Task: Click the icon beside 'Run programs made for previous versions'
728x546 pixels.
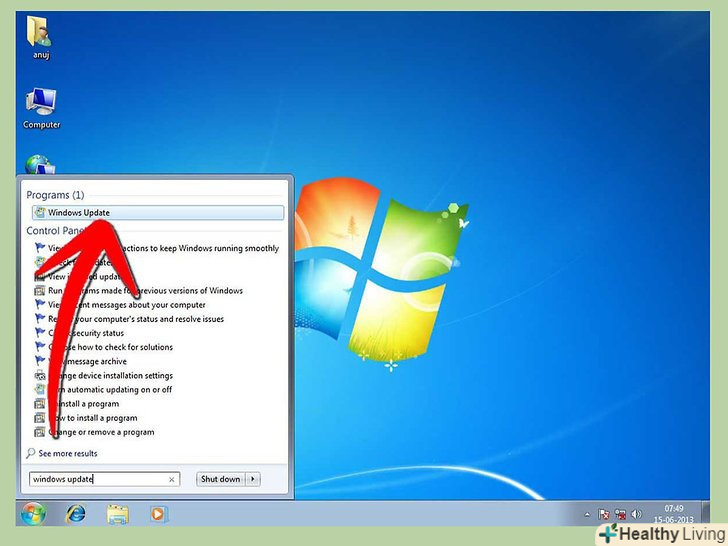Action: [40, 291]
